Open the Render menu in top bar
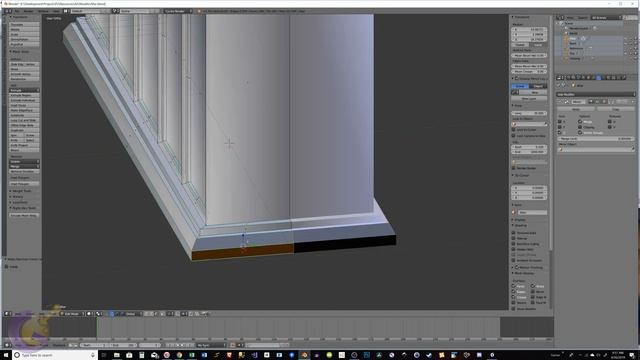Screen dimensions: 640x360 (x=29, y=11)
